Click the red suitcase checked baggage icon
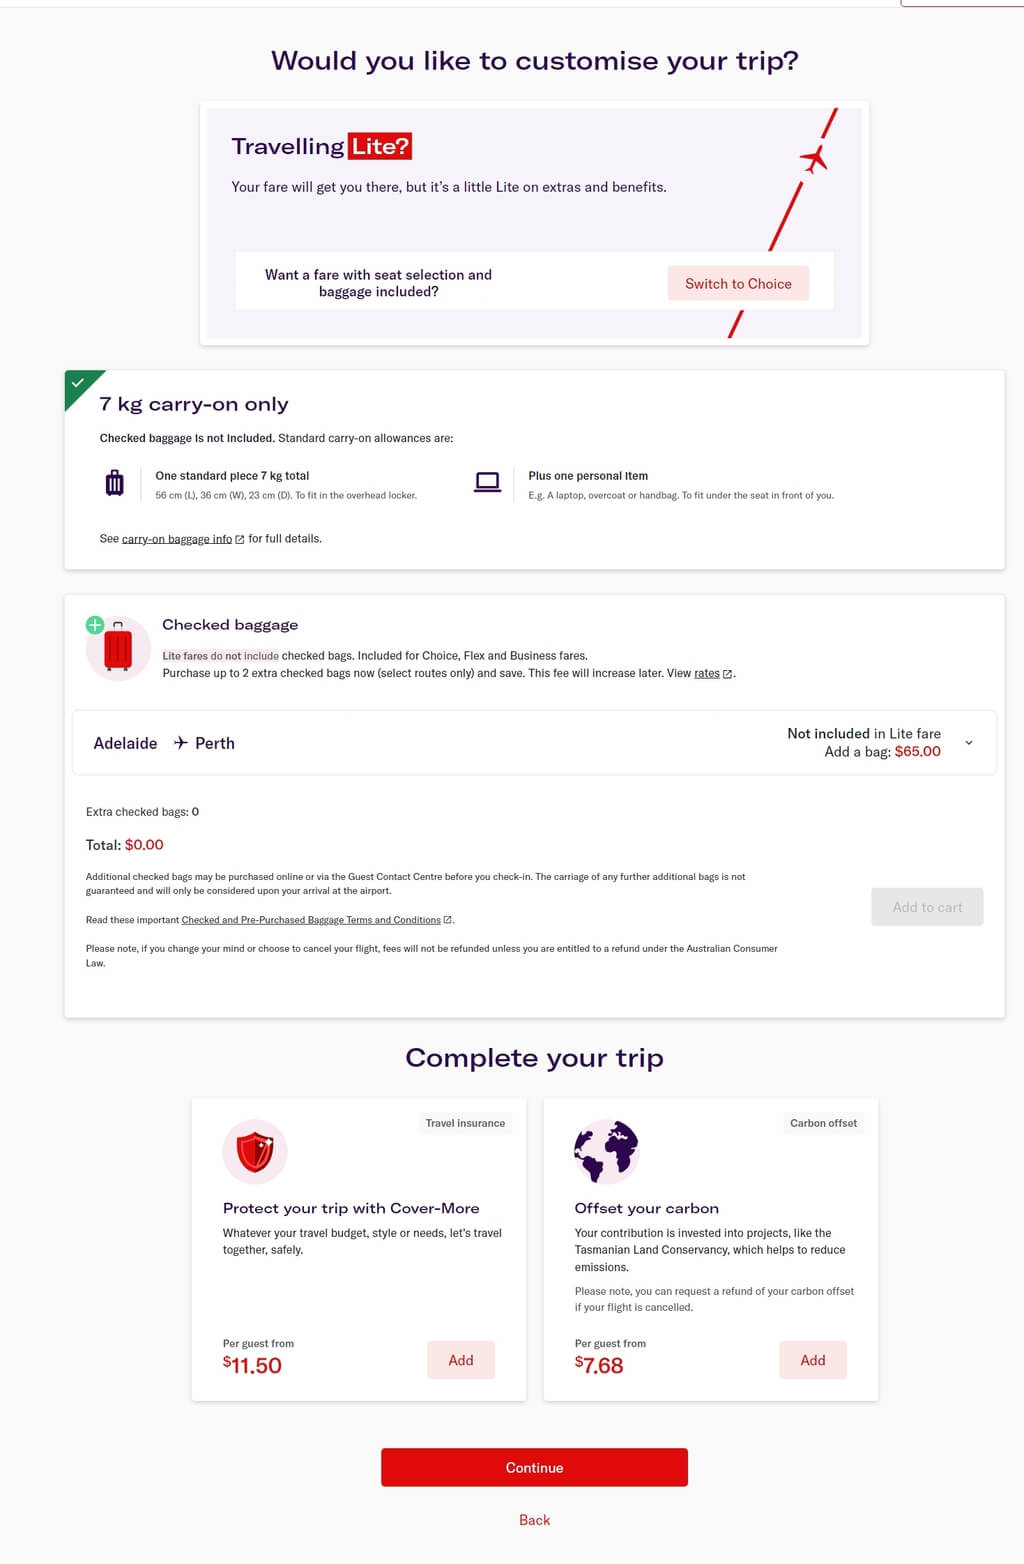This screenshot has height=1564, width=1024. pyautogui.click(x=118, y=648)
